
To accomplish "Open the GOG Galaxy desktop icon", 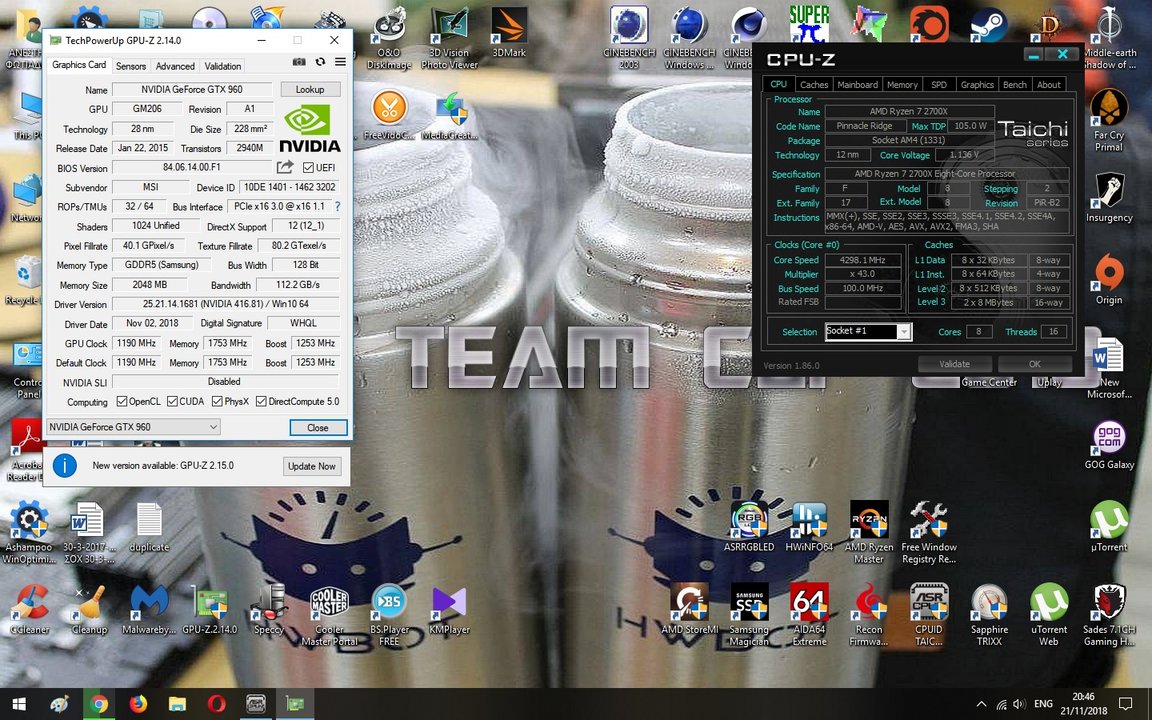I will [1109, 444].
